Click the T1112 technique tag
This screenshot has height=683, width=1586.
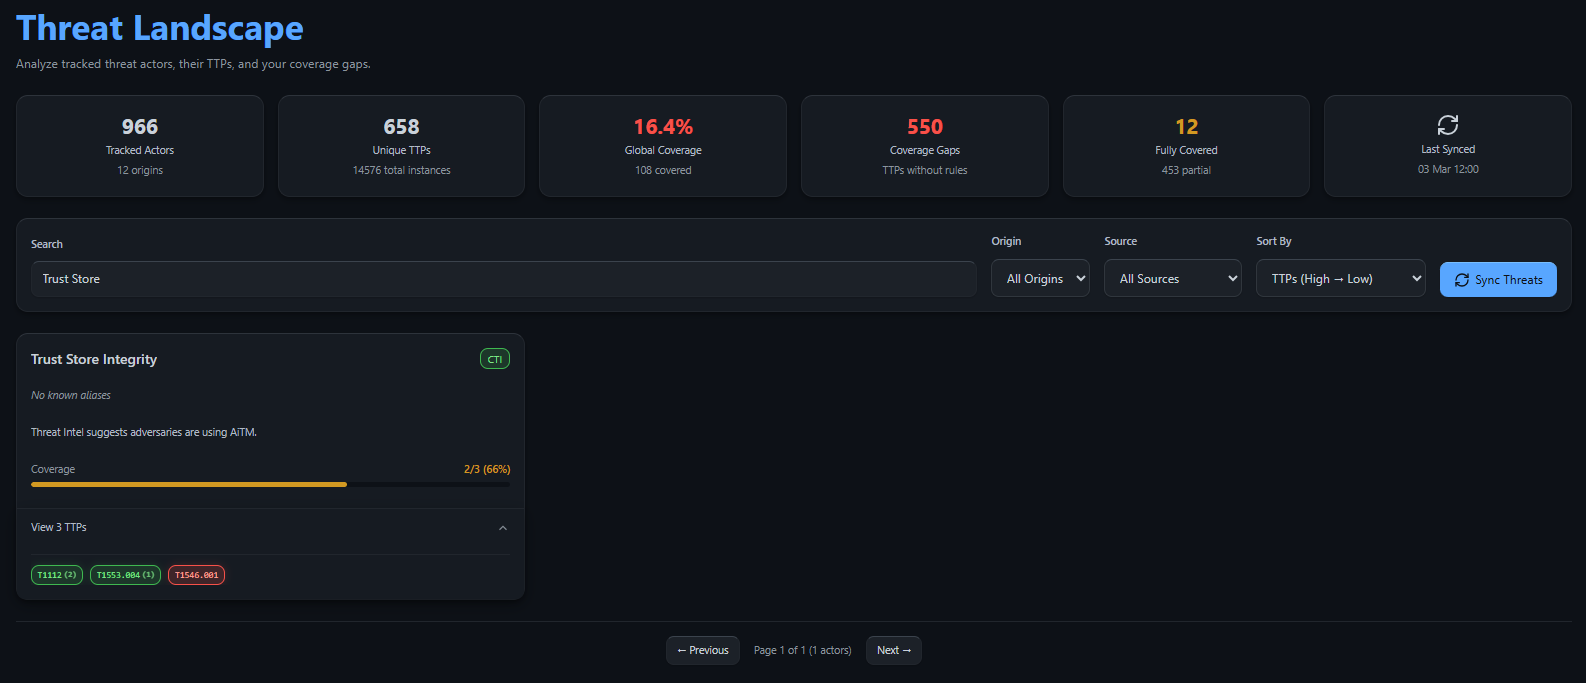(57, 575)
